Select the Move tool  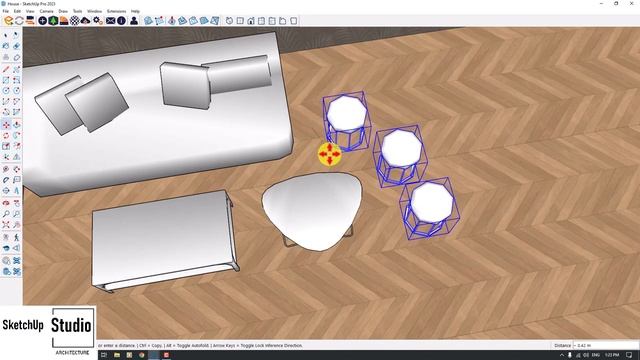tap(6, 125)
